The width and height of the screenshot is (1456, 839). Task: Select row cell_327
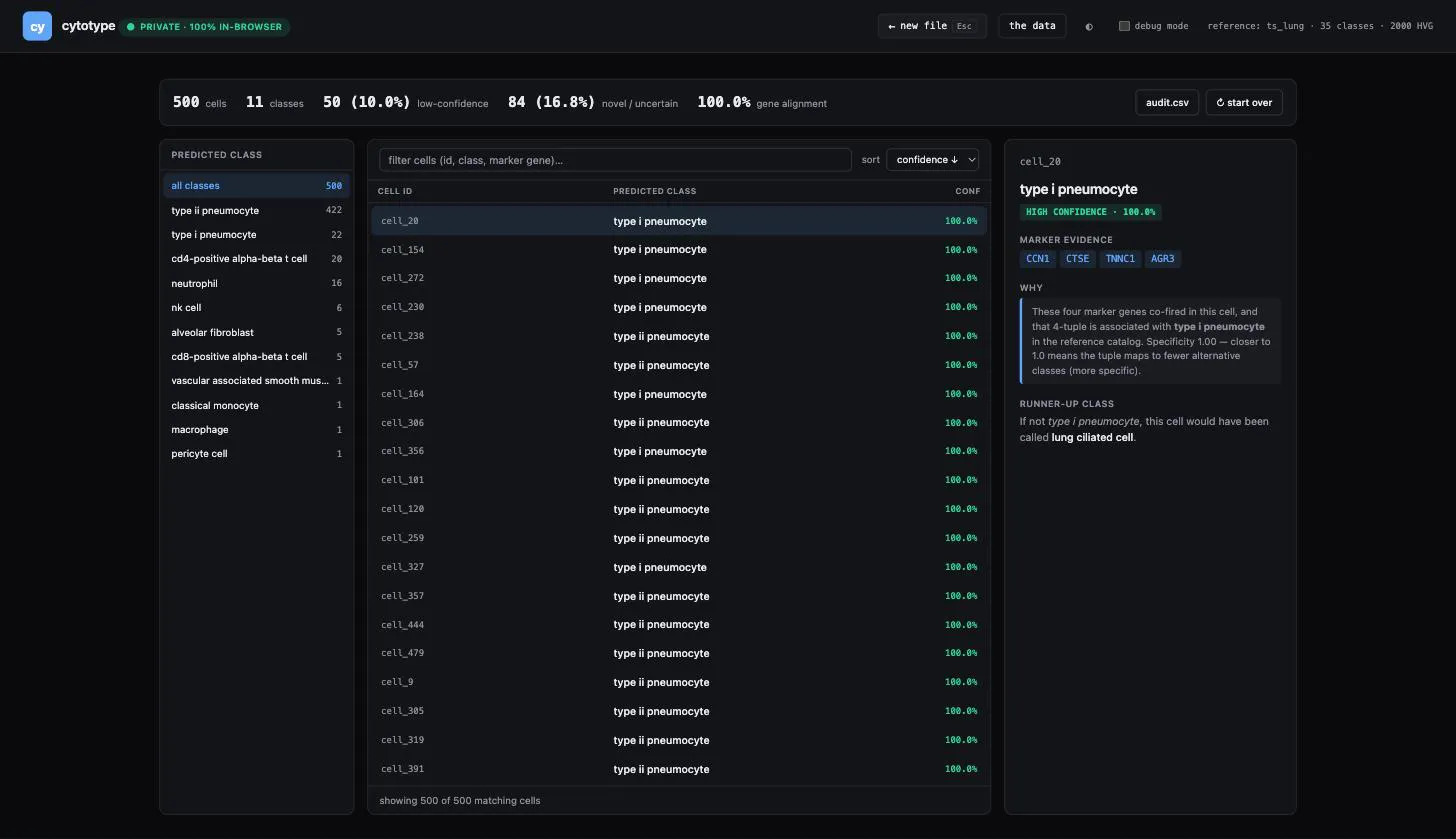click(x=679, y=567)
